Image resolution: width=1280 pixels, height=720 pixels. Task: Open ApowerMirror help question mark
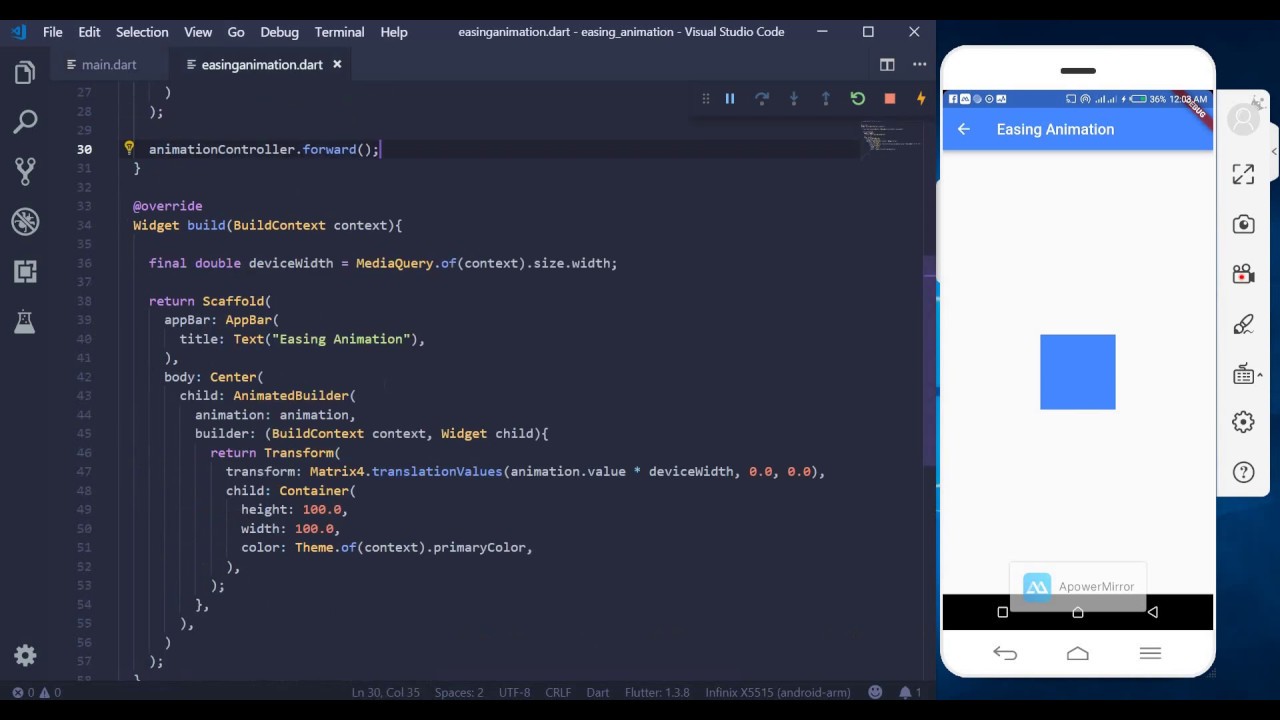[1243, 472]
